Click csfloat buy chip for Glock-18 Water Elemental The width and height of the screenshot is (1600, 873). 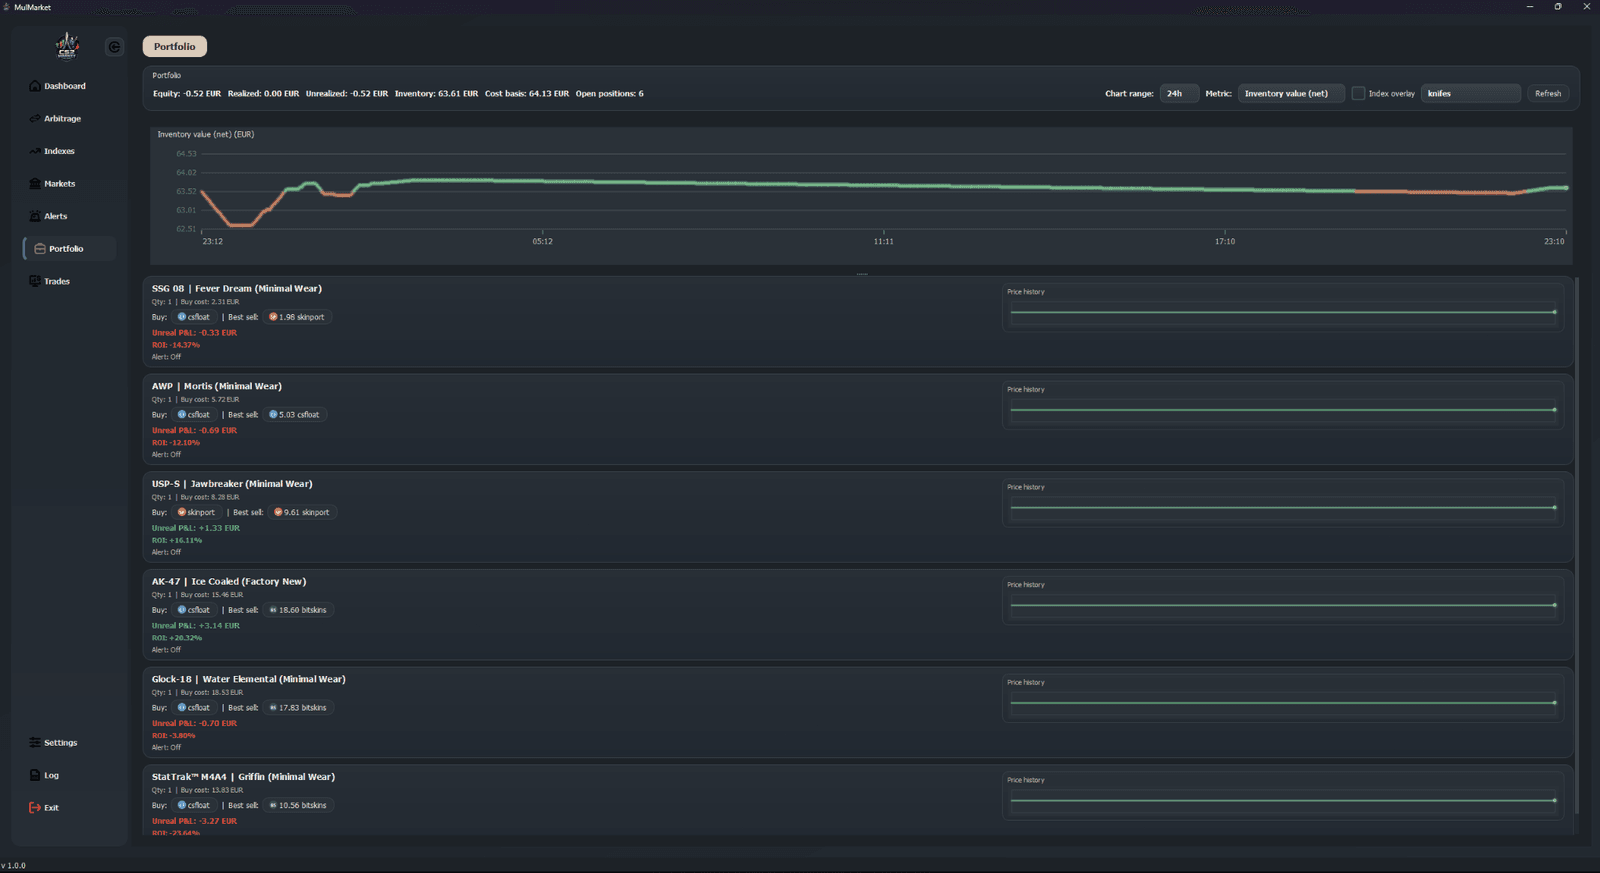(194, 708)
